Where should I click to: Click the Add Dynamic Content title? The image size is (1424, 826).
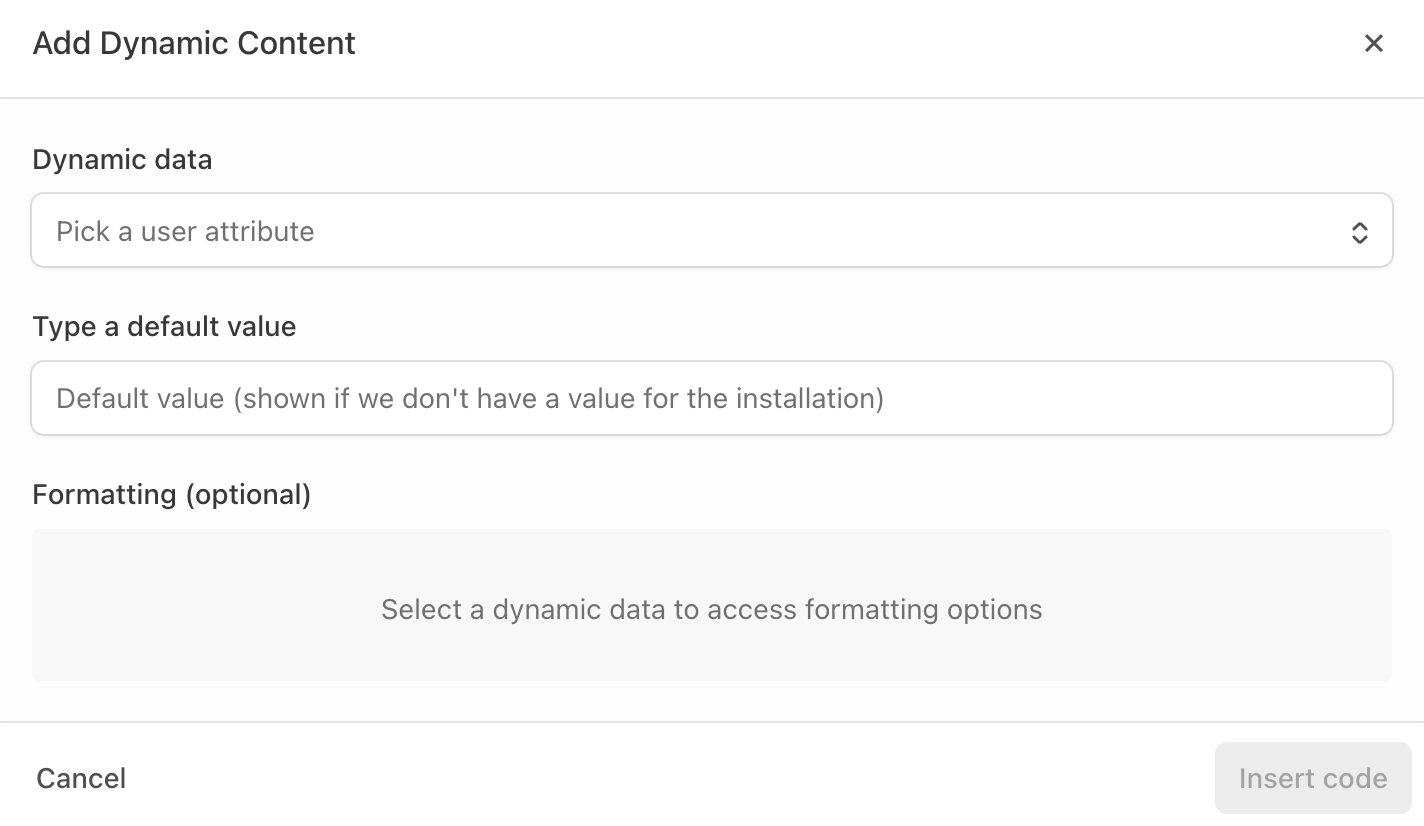pyautogui.click(x=194, y=43)
